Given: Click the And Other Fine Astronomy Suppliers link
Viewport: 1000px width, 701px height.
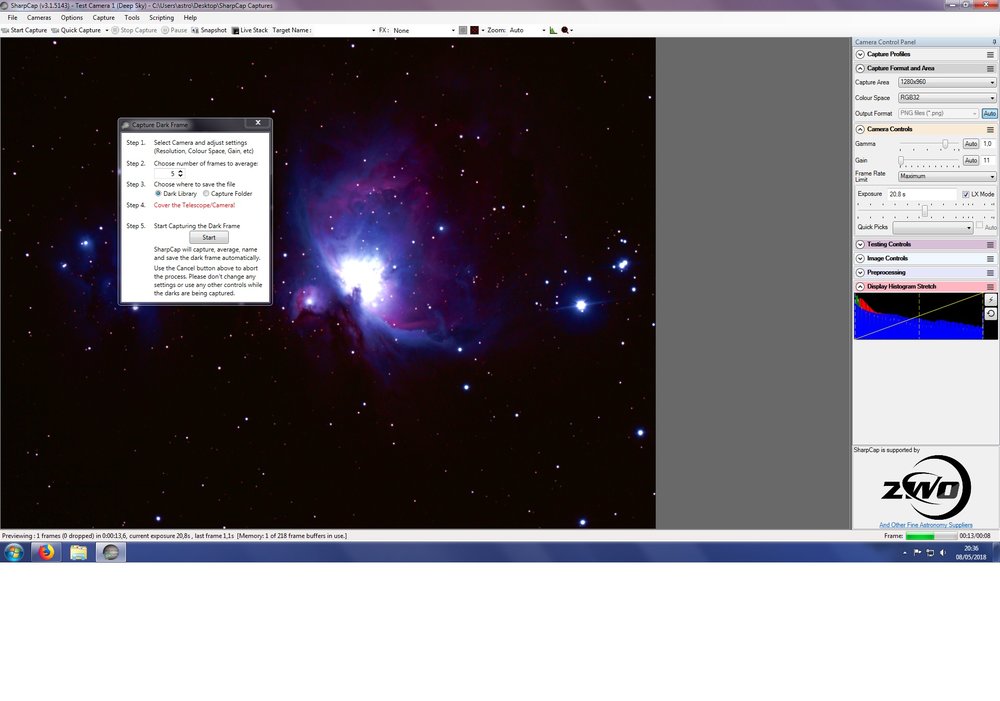Looking at the screenshot, I should [x=926, y=525].
